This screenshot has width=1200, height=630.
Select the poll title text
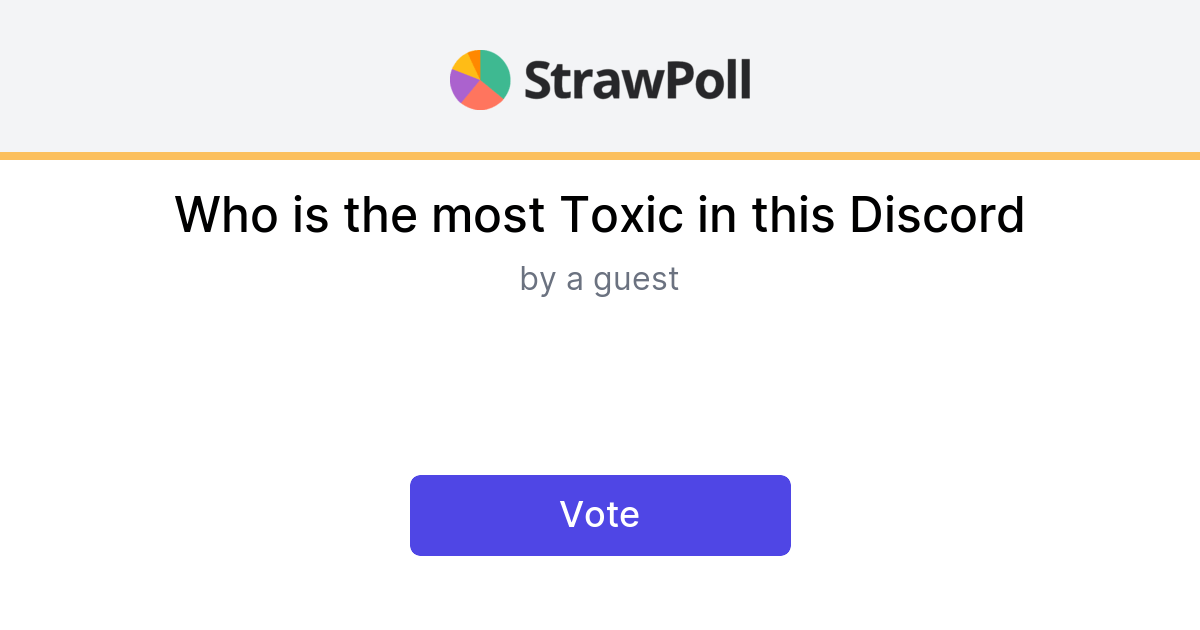tap(600, 214)
